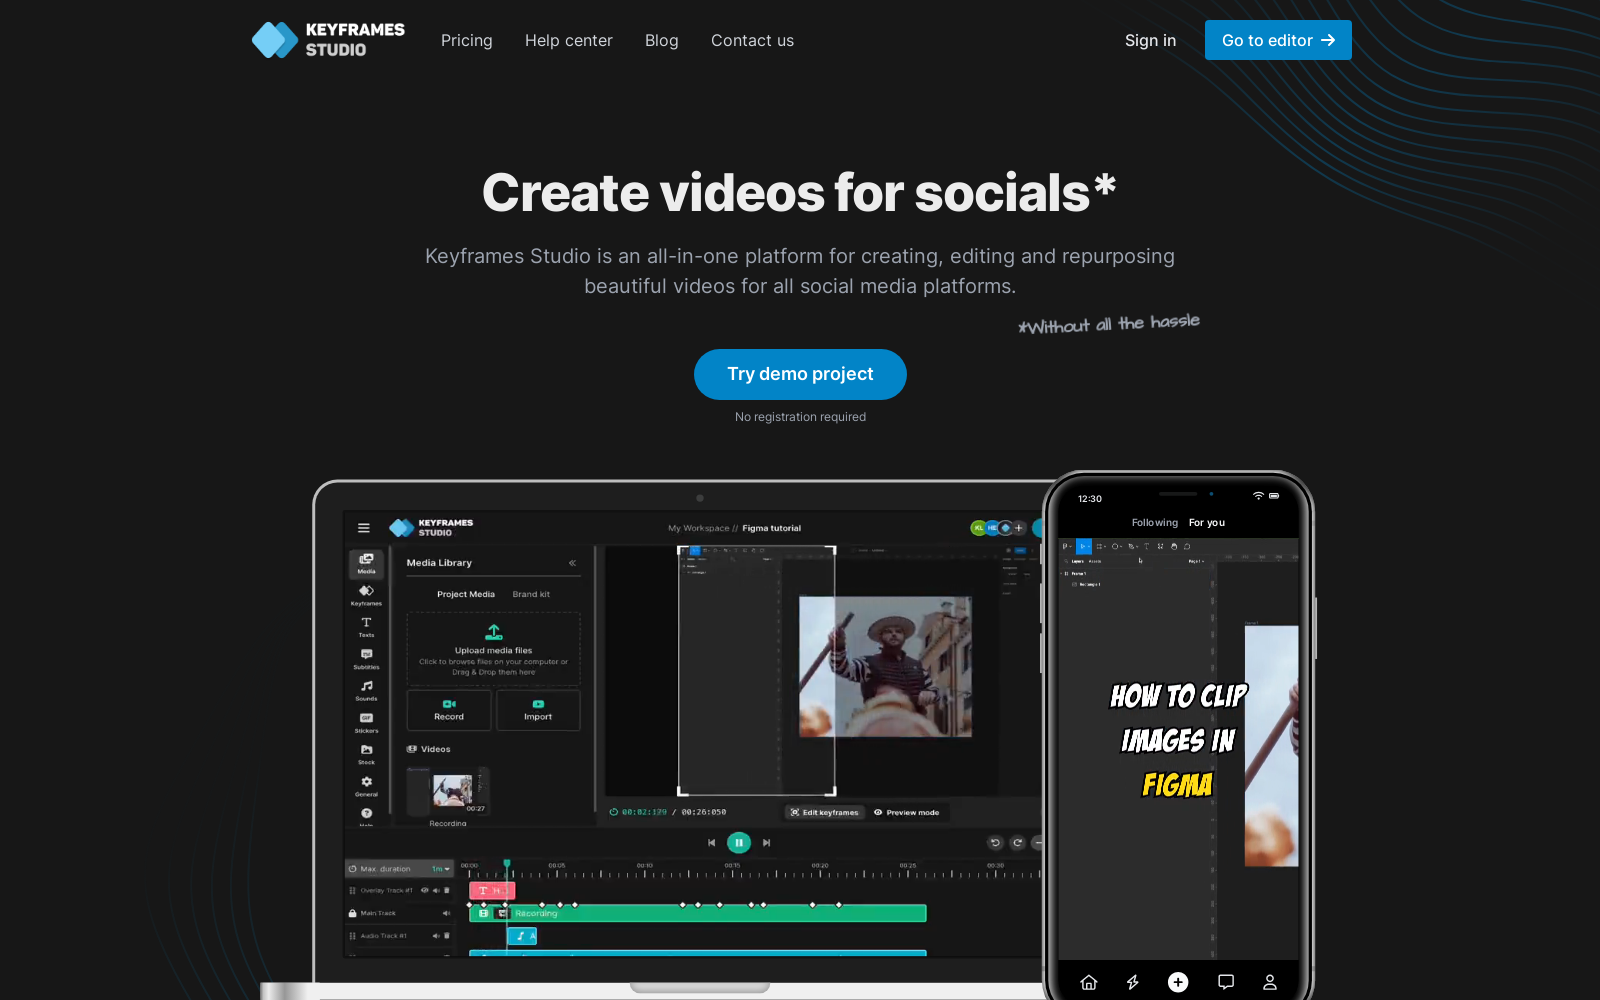
Task: Collapse the Media Library panel
Action: 573,563
